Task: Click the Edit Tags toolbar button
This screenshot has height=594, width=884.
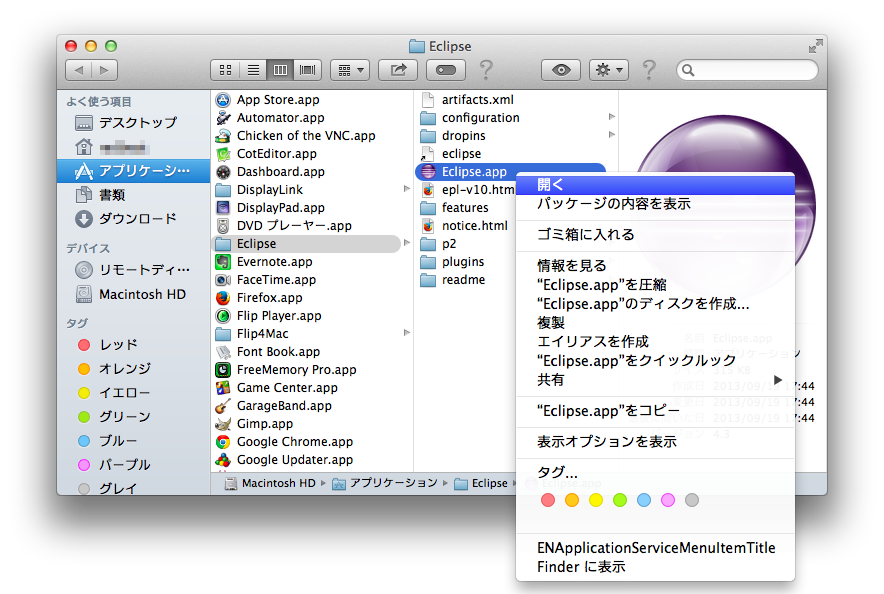Action: click(446, 70)
